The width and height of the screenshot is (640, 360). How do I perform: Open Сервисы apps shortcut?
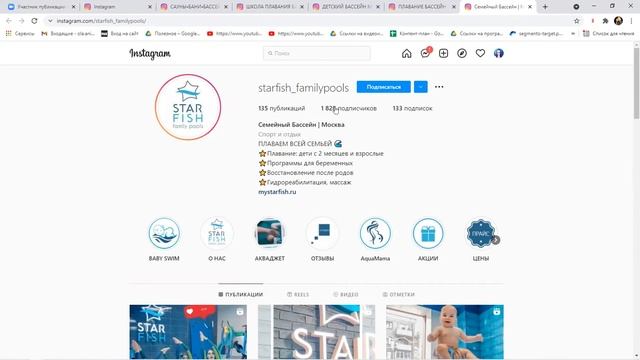tap(20, 33)
